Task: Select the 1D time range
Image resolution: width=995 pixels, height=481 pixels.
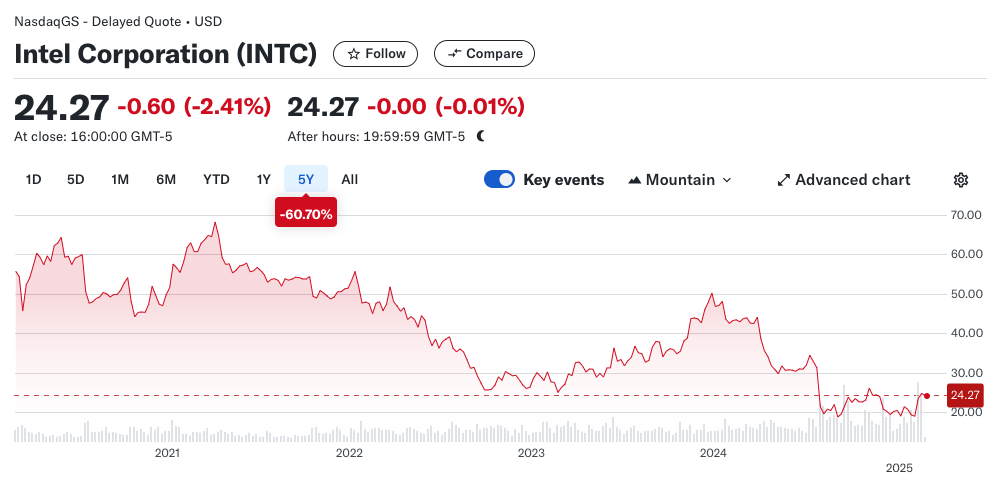Action: (33, 180)
